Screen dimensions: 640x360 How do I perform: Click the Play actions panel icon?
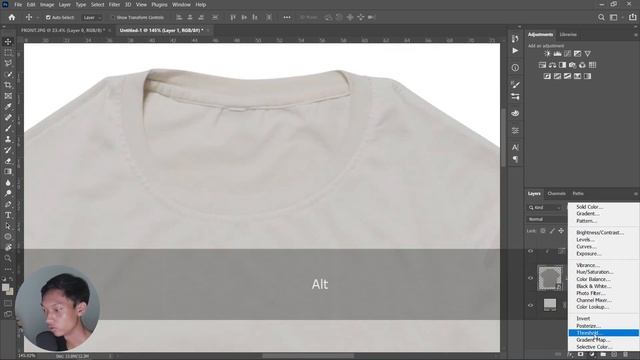point(515,51)
